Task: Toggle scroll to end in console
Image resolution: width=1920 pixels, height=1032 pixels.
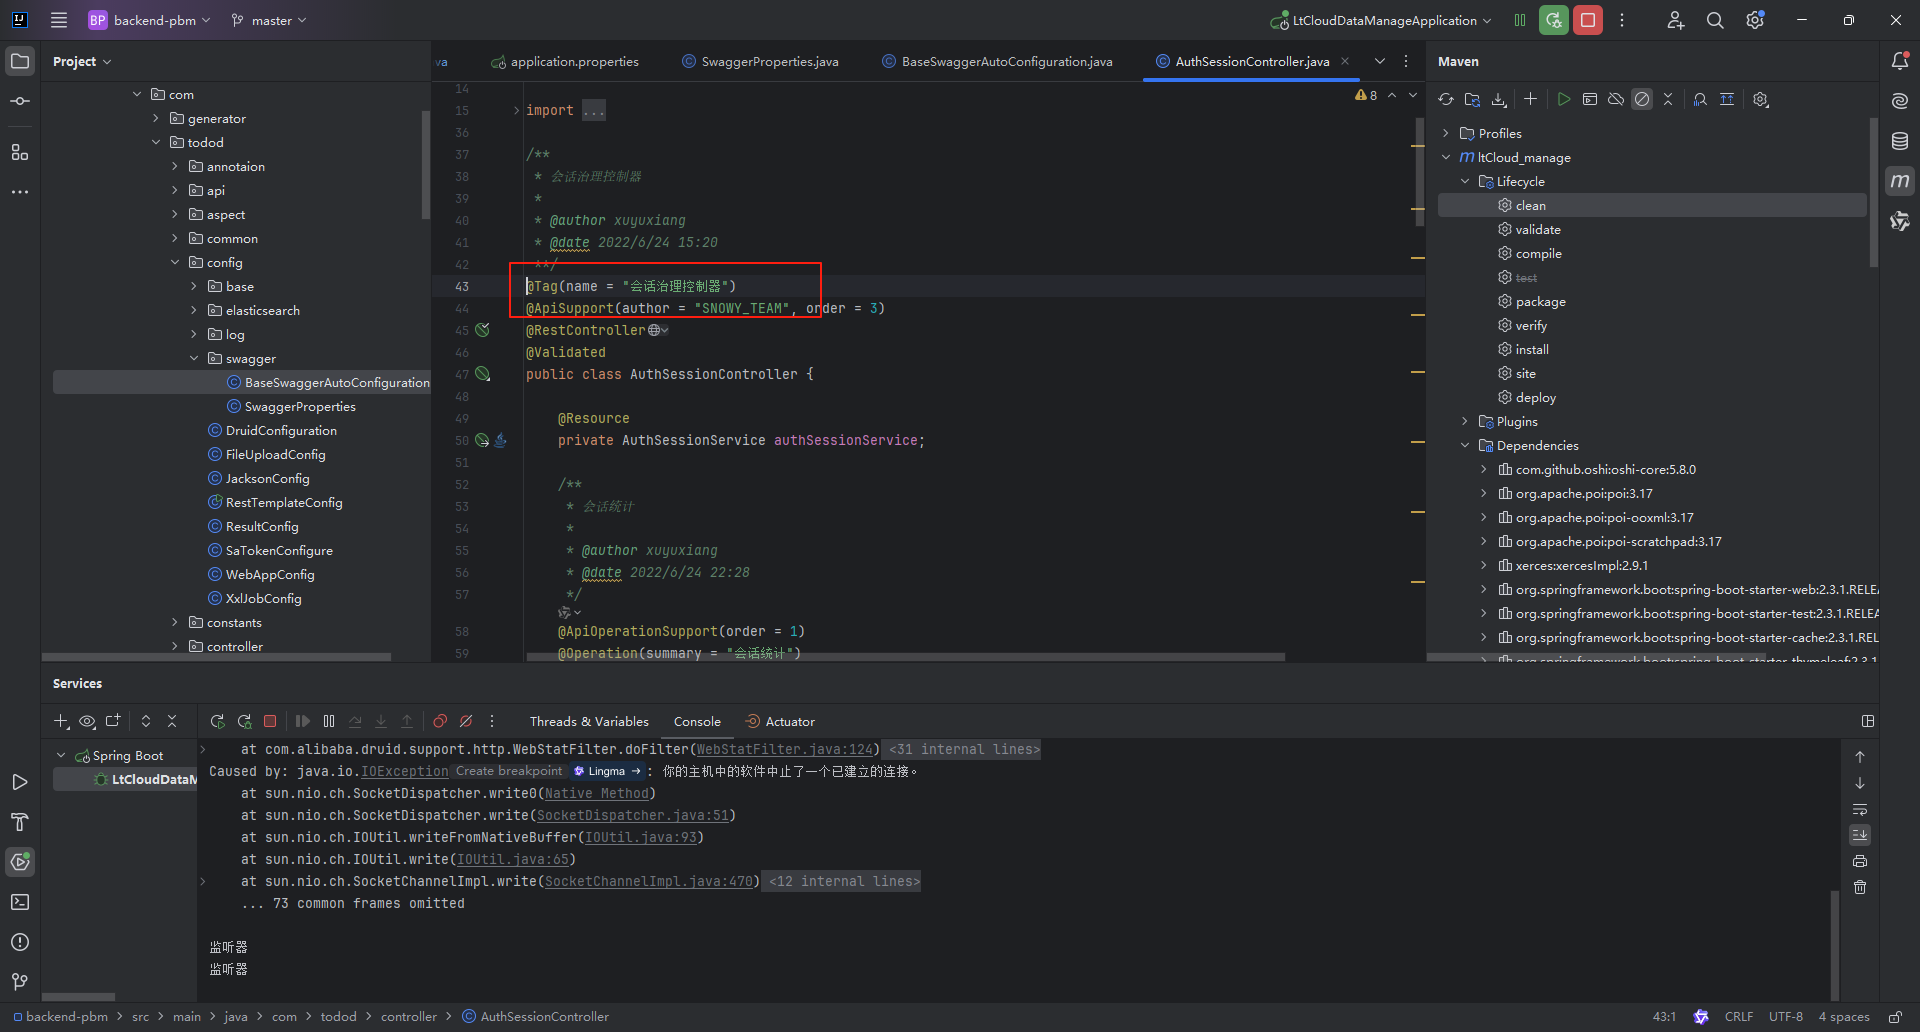Action: tap(1860, 835)
